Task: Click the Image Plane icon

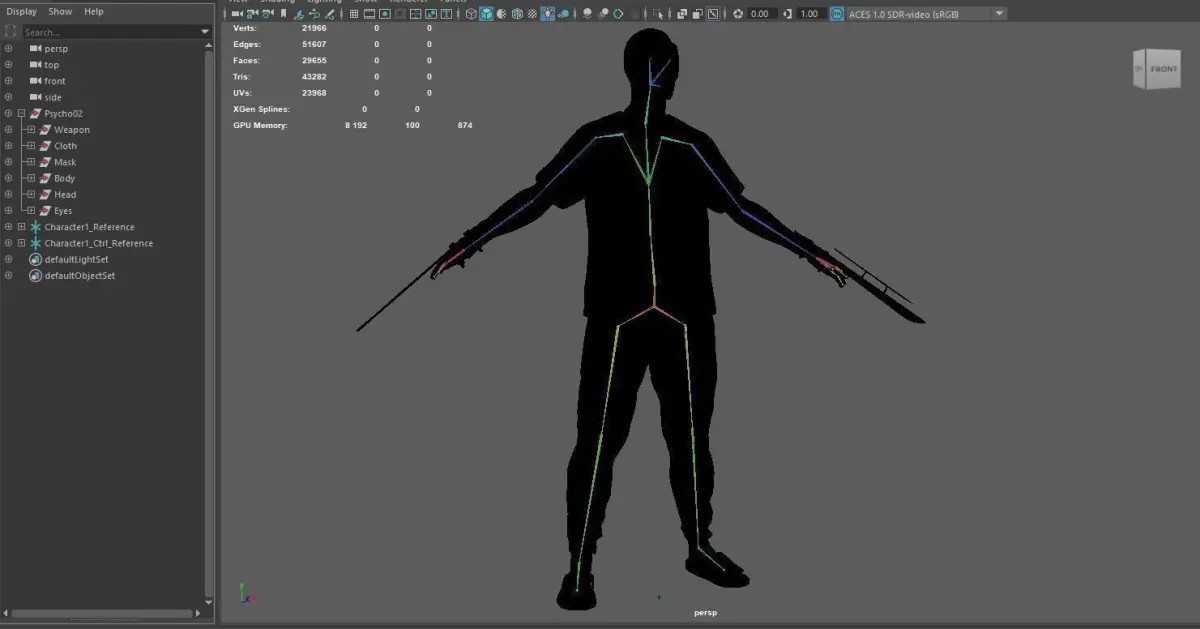Action: 298,14
